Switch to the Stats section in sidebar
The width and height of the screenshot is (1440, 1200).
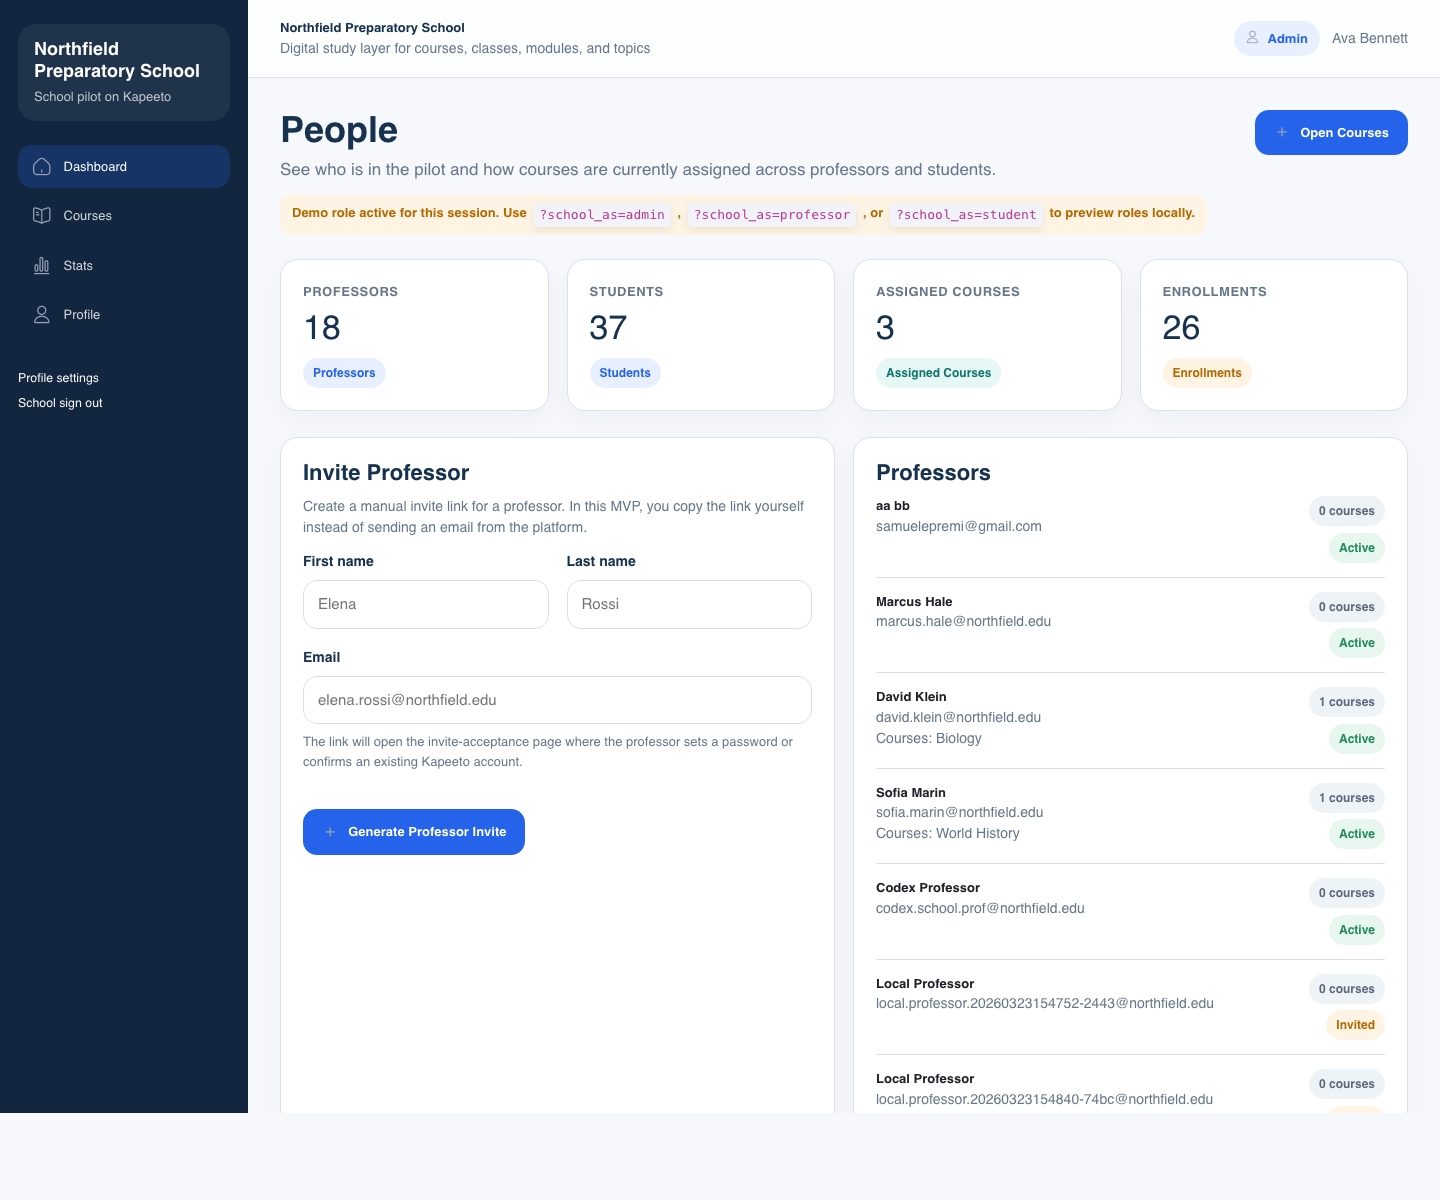[x=78, y=265]
